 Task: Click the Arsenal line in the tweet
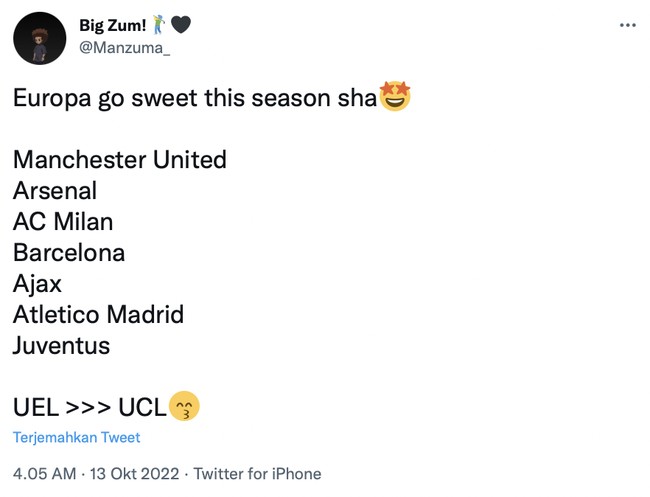coord(55,191)
